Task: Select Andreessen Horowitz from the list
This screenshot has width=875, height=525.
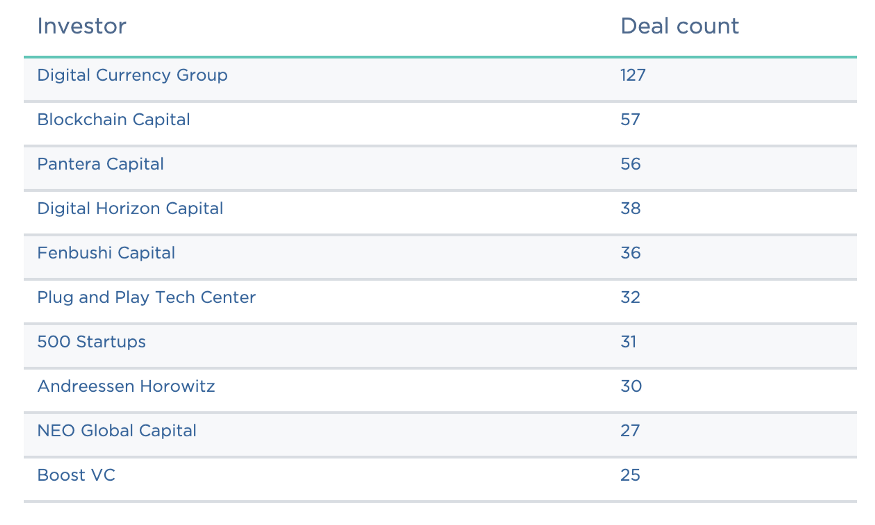Action: [126, 387]
